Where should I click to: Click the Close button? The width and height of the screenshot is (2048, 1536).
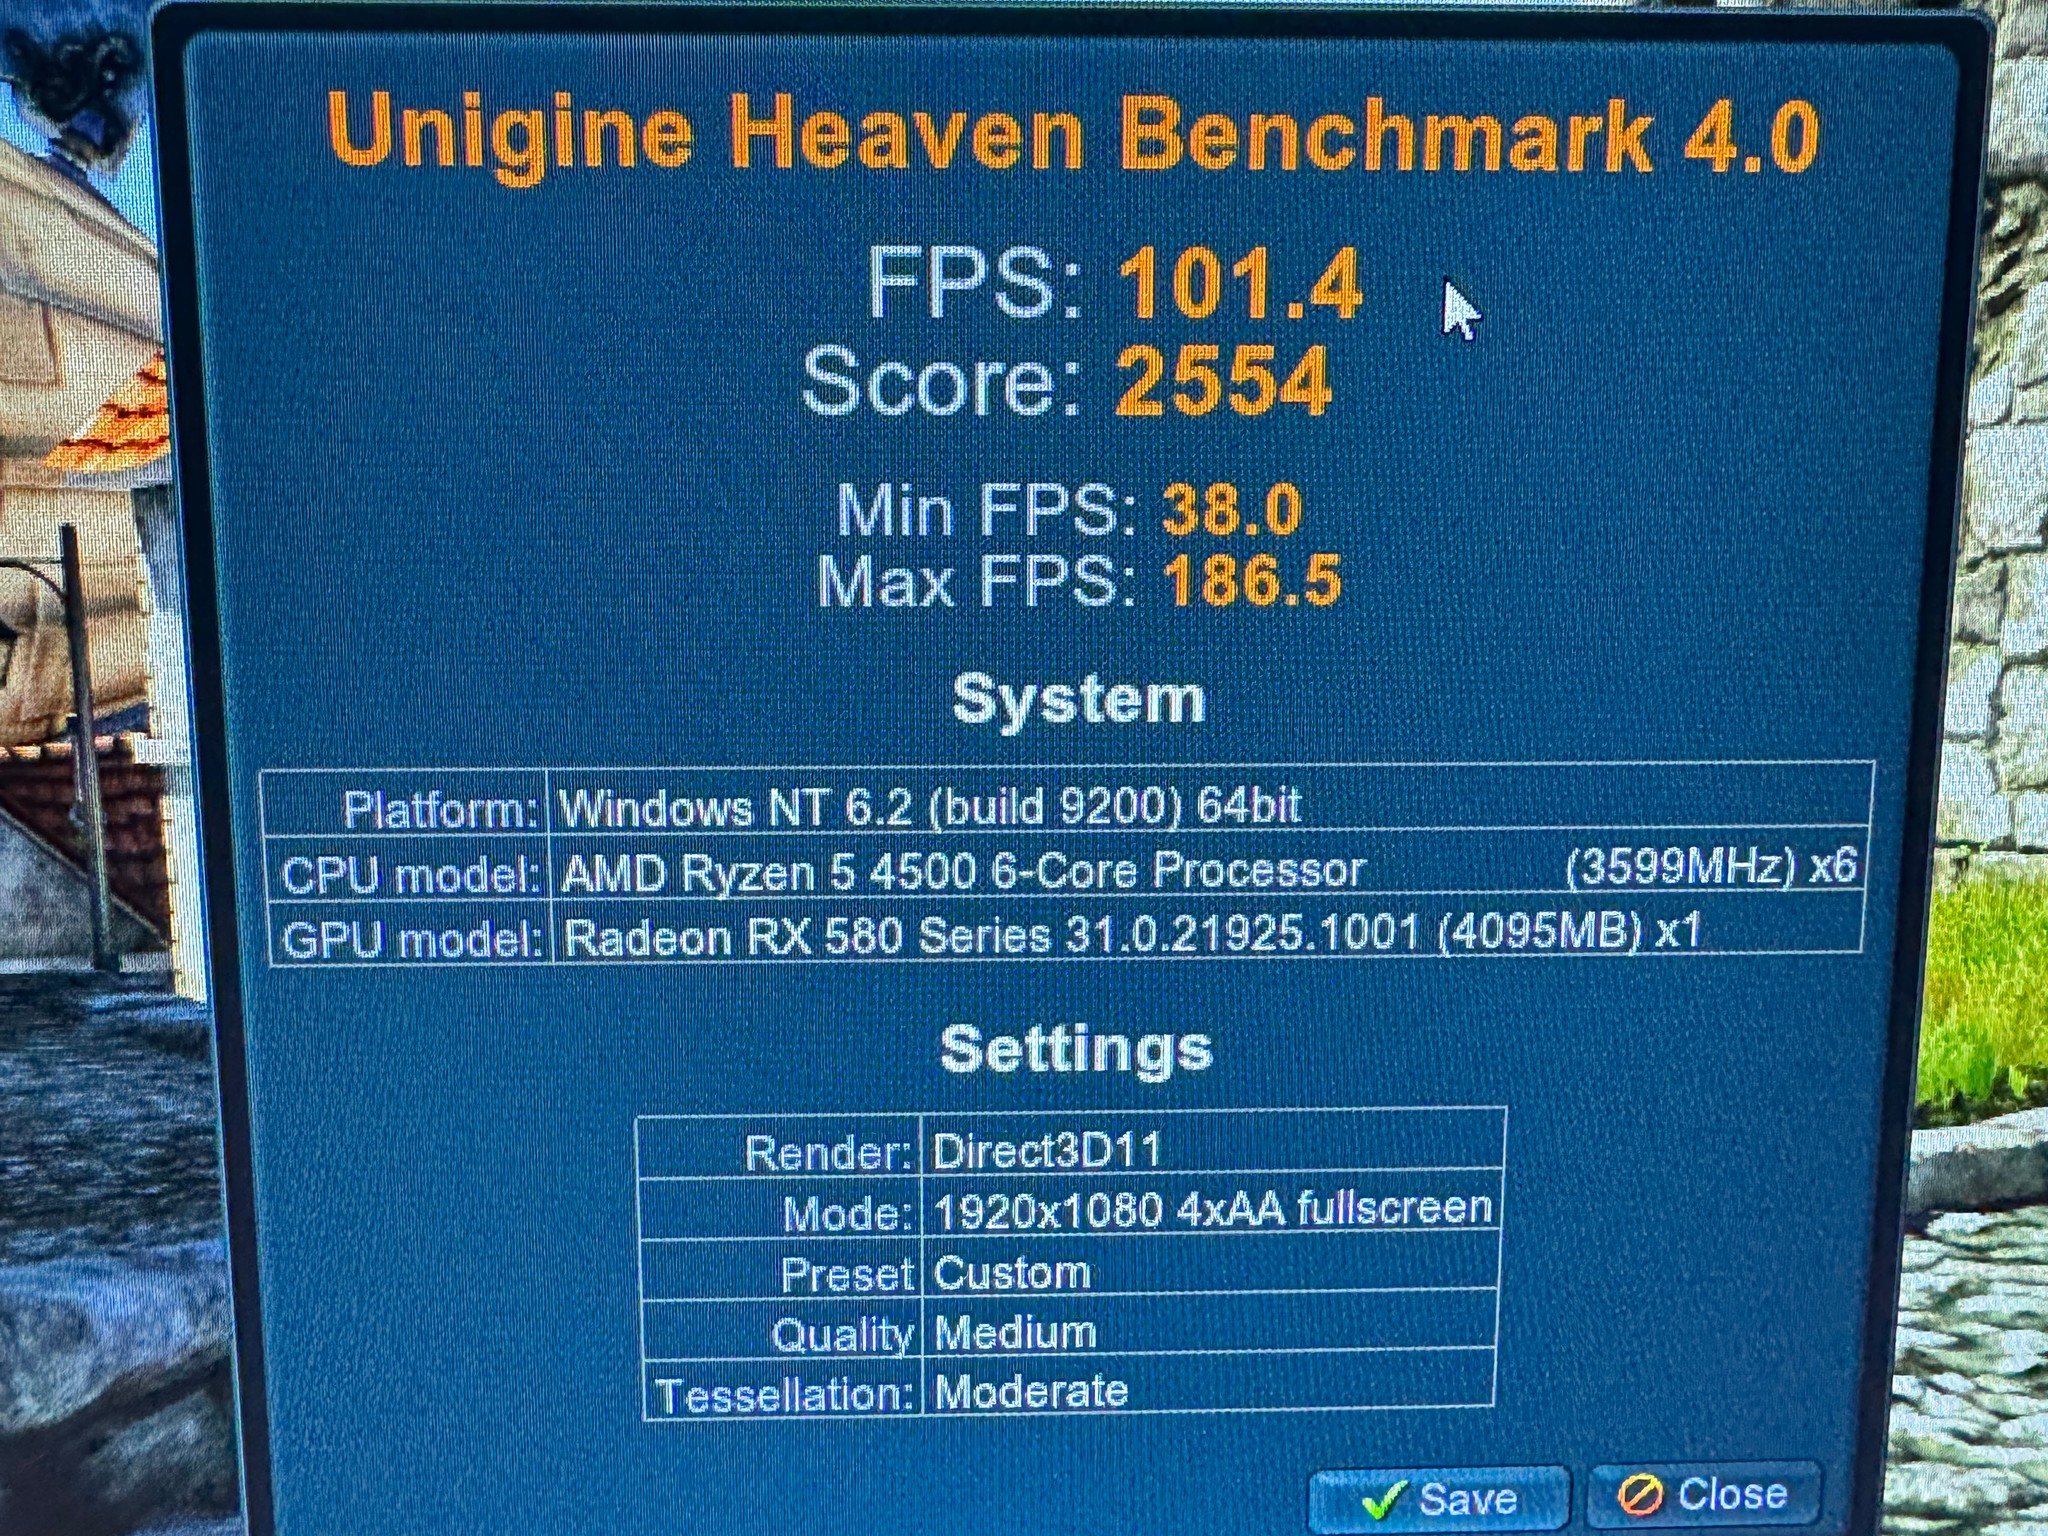click(1704, 1494)
